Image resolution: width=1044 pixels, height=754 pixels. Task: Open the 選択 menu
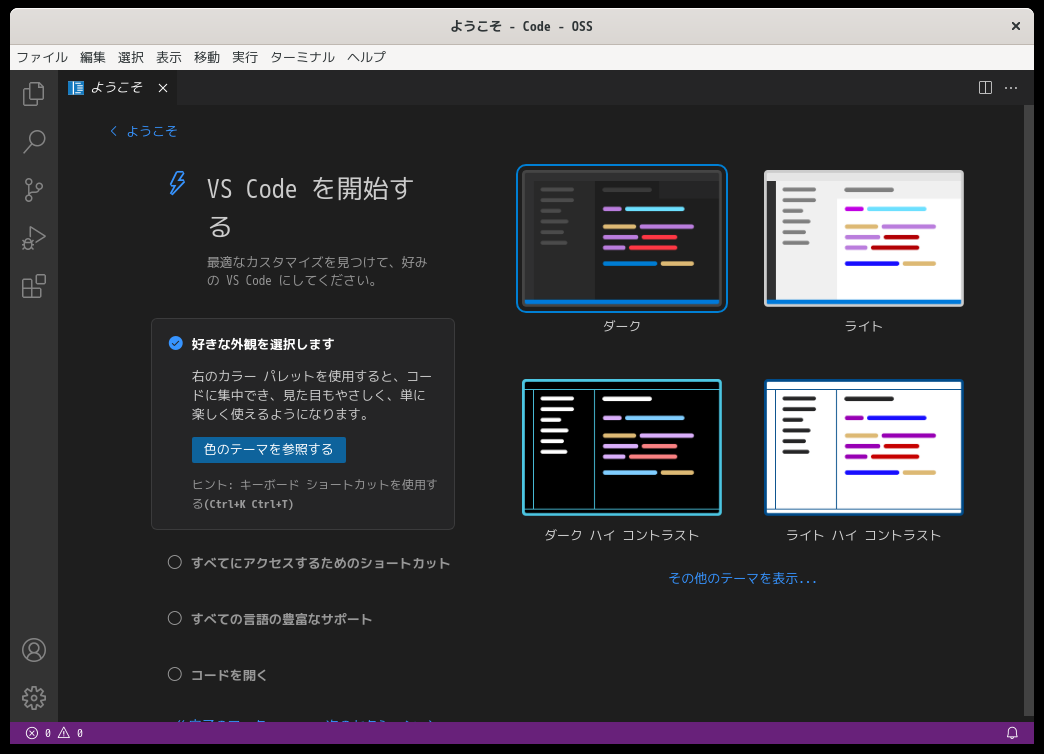coord(130,57)
